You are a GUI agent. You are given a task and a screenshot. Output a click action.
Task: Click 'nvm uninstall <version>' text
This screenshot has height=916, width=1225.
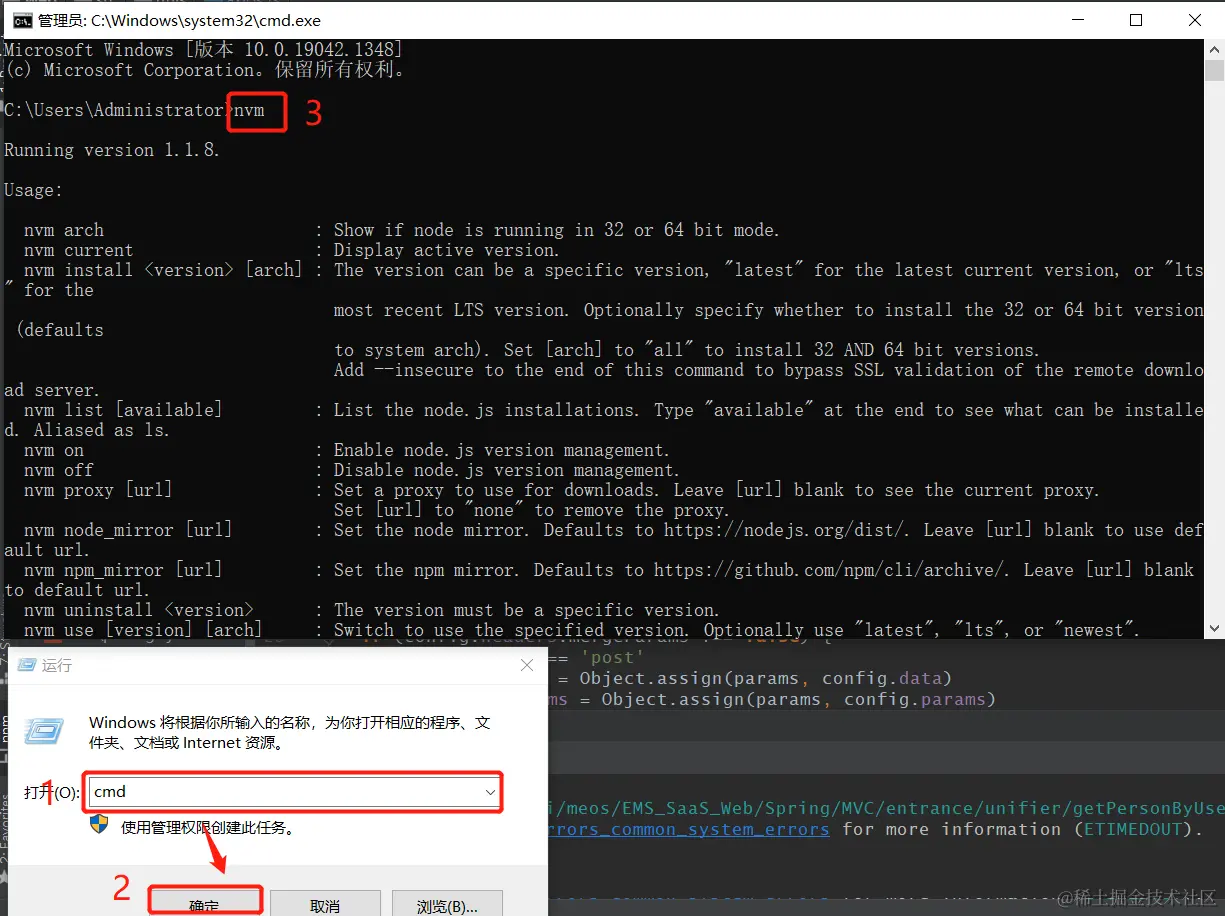139,610
